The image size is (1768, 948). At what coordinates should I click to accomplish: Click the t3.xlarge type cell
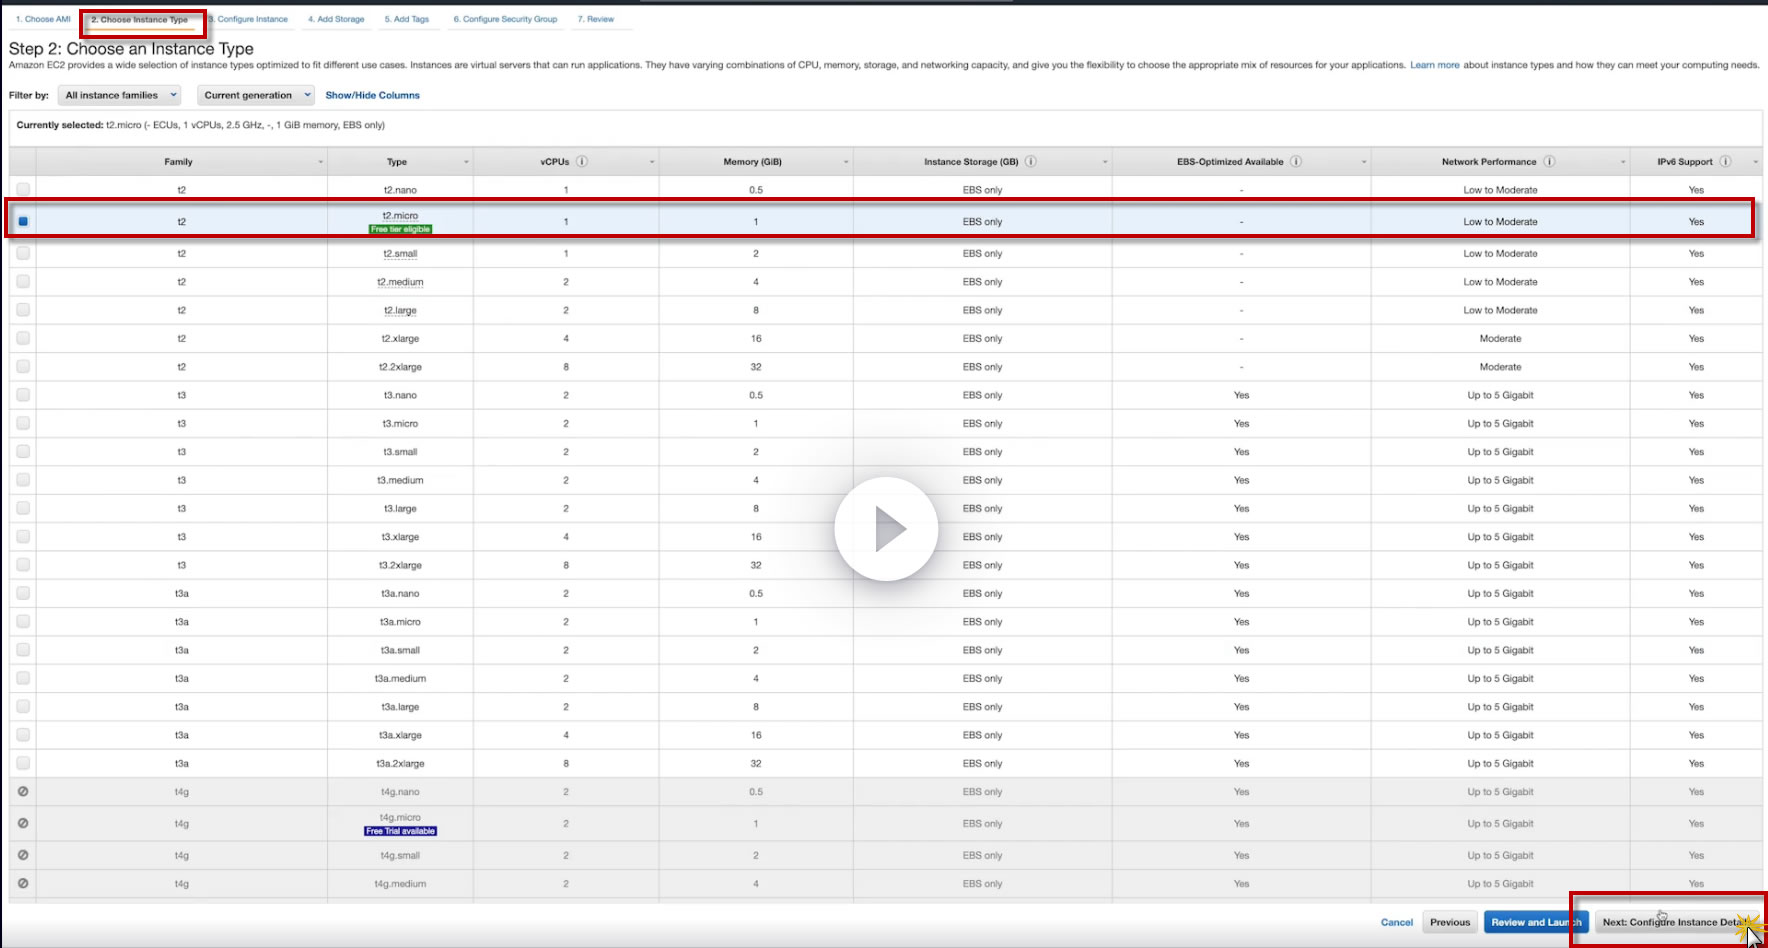click(x=400, y=537)
